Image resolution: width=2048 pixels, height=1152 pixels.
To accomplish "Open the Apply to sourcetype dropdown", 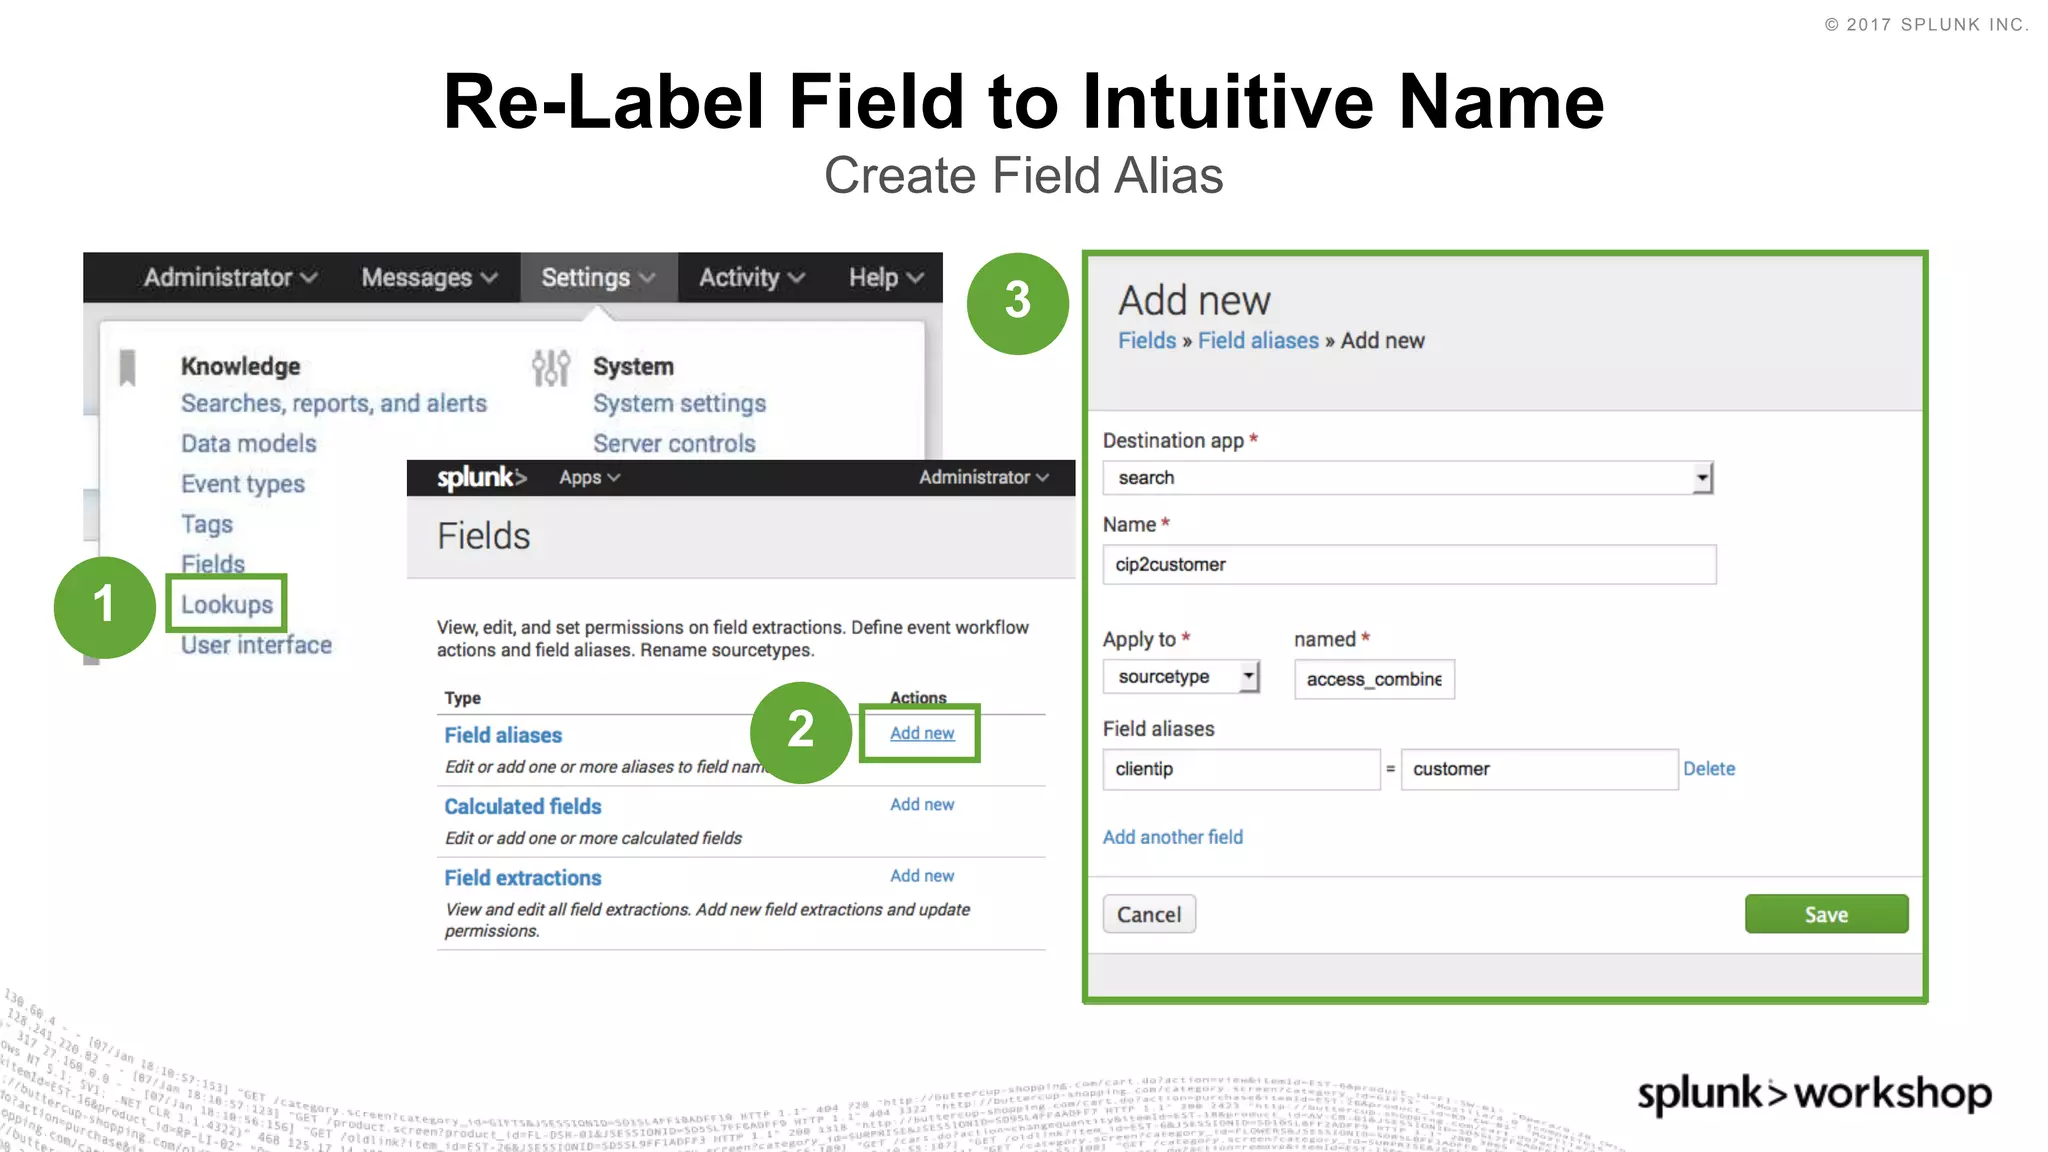I will pyautogui.click(x=1181, y=677).
